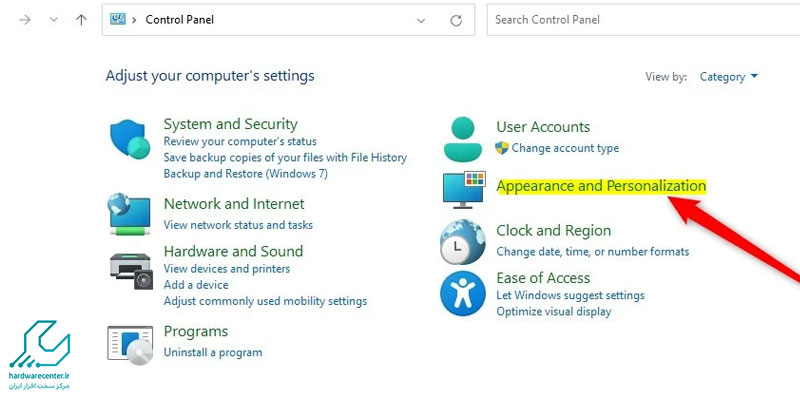Image resolution: width=800 pixels, height=400 pixels.
Task: Click the breadcrumb chevron before Control Panel
Action: (135, 20)
